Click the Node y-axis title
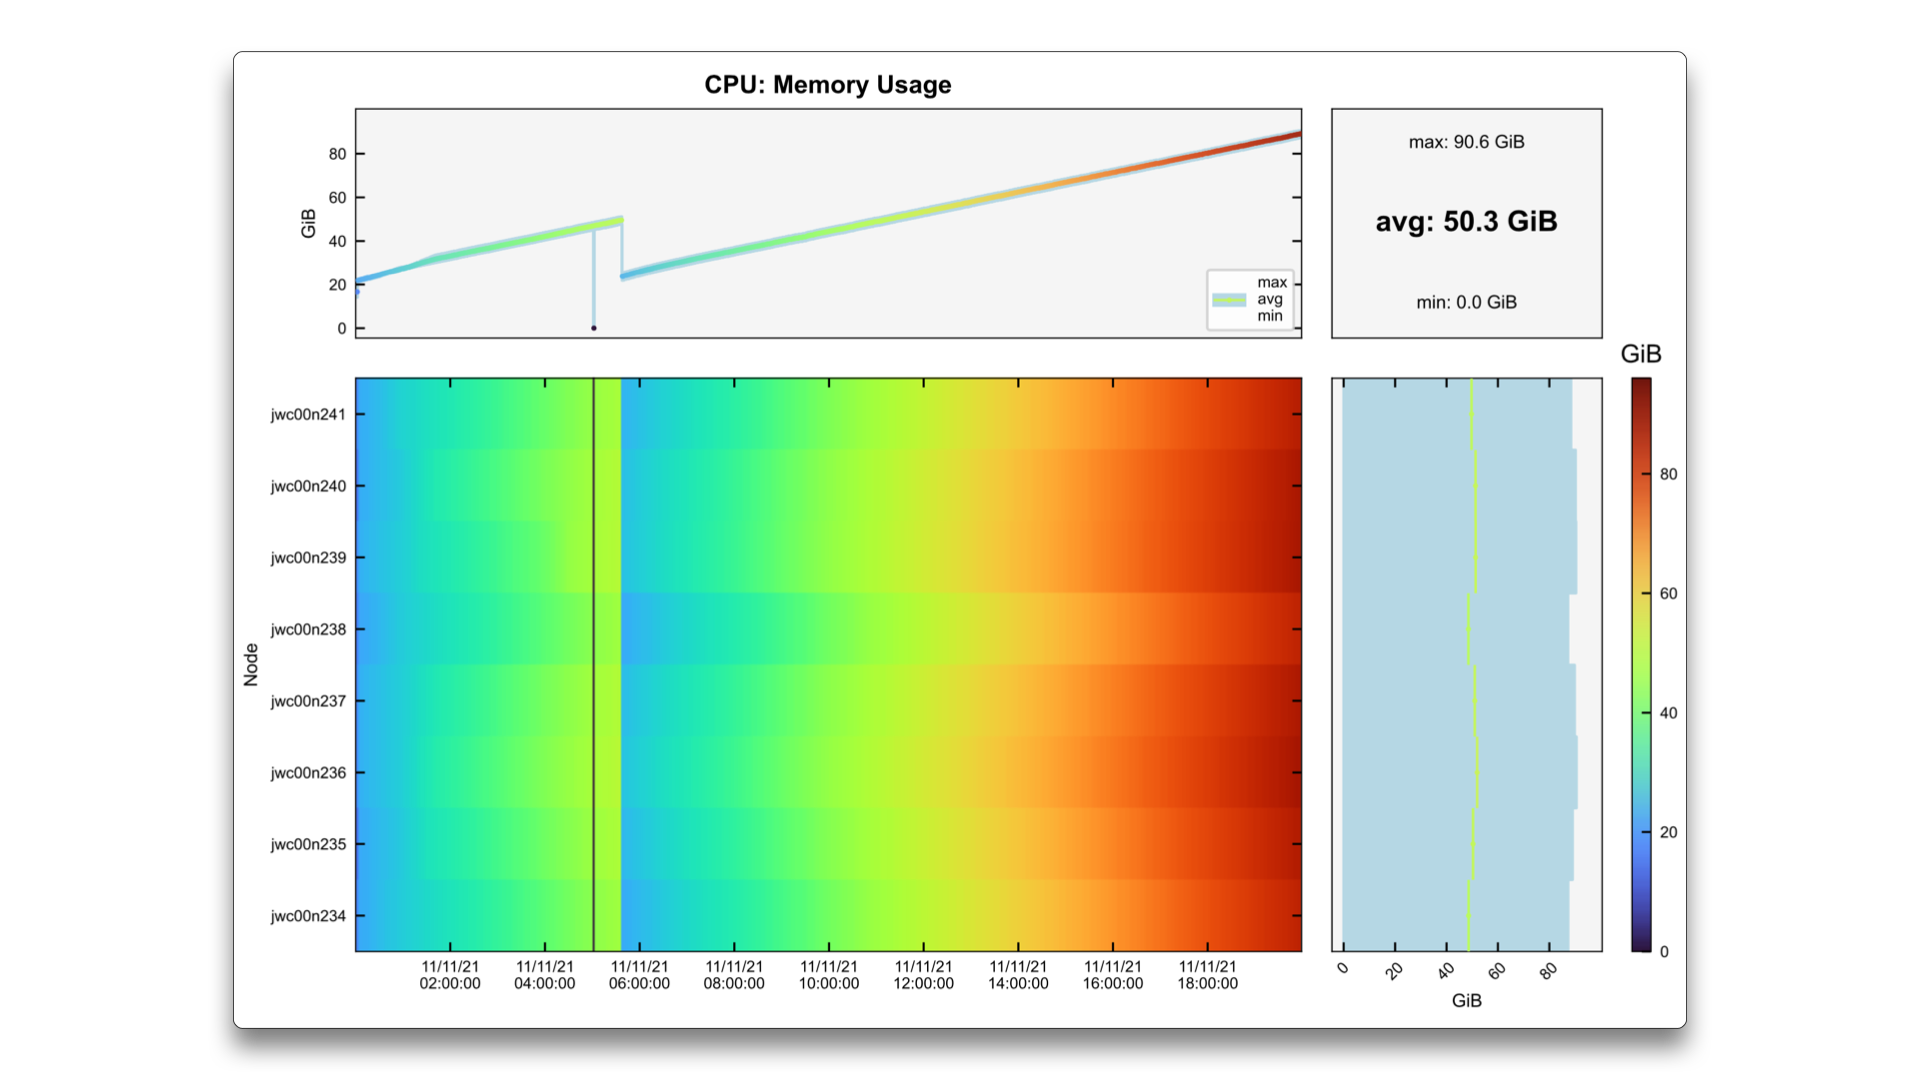Image resolution: width=1920 pixels, height=1080 pixels. 251,664
